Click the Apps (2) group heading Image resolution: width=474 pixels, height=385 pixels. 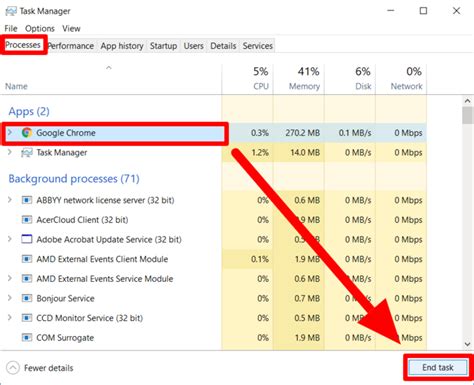click(29, 112)
